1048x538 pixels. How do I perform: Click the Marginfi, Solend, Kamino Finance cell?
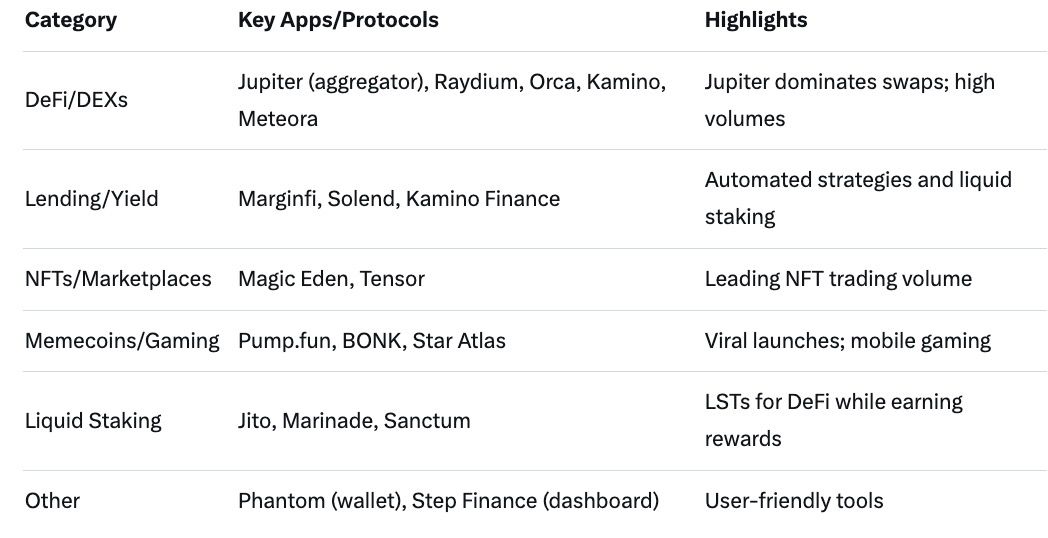click(398, 198)
